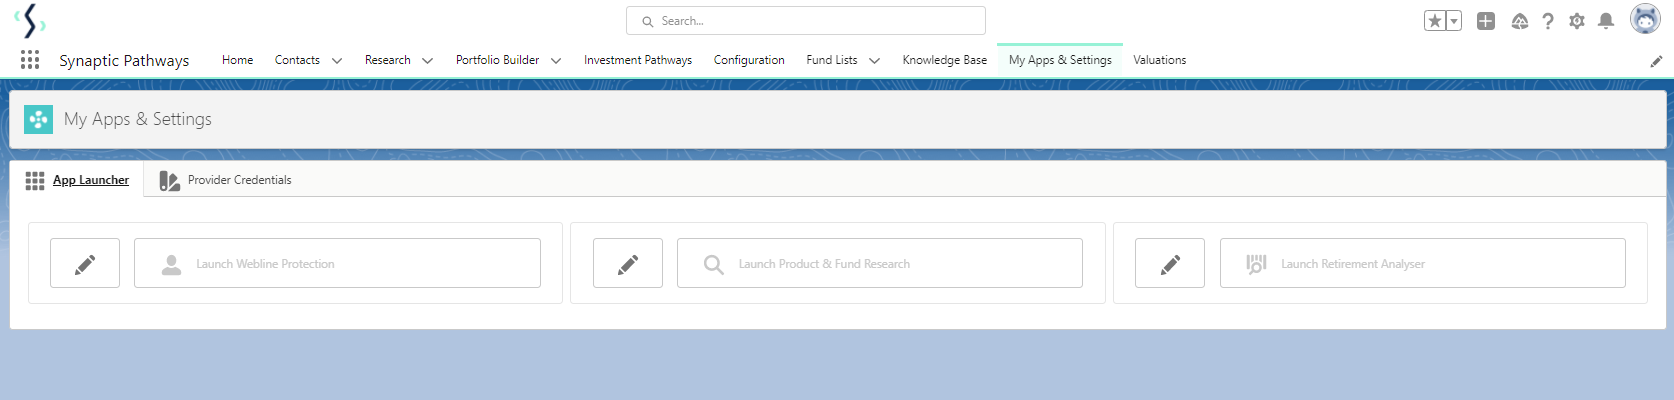This screenshot has height=400, width=1674.
Task: Expand the favorites list dropdown arrow
Action: tap(1454, 21)
